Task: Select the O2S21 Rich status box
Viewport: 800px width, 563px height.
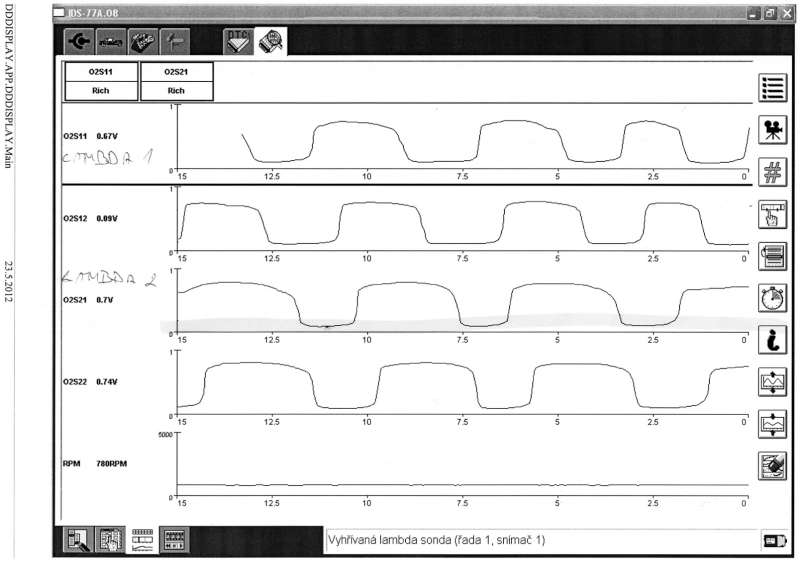Action: pyautogui.click(x=176, y=81)
